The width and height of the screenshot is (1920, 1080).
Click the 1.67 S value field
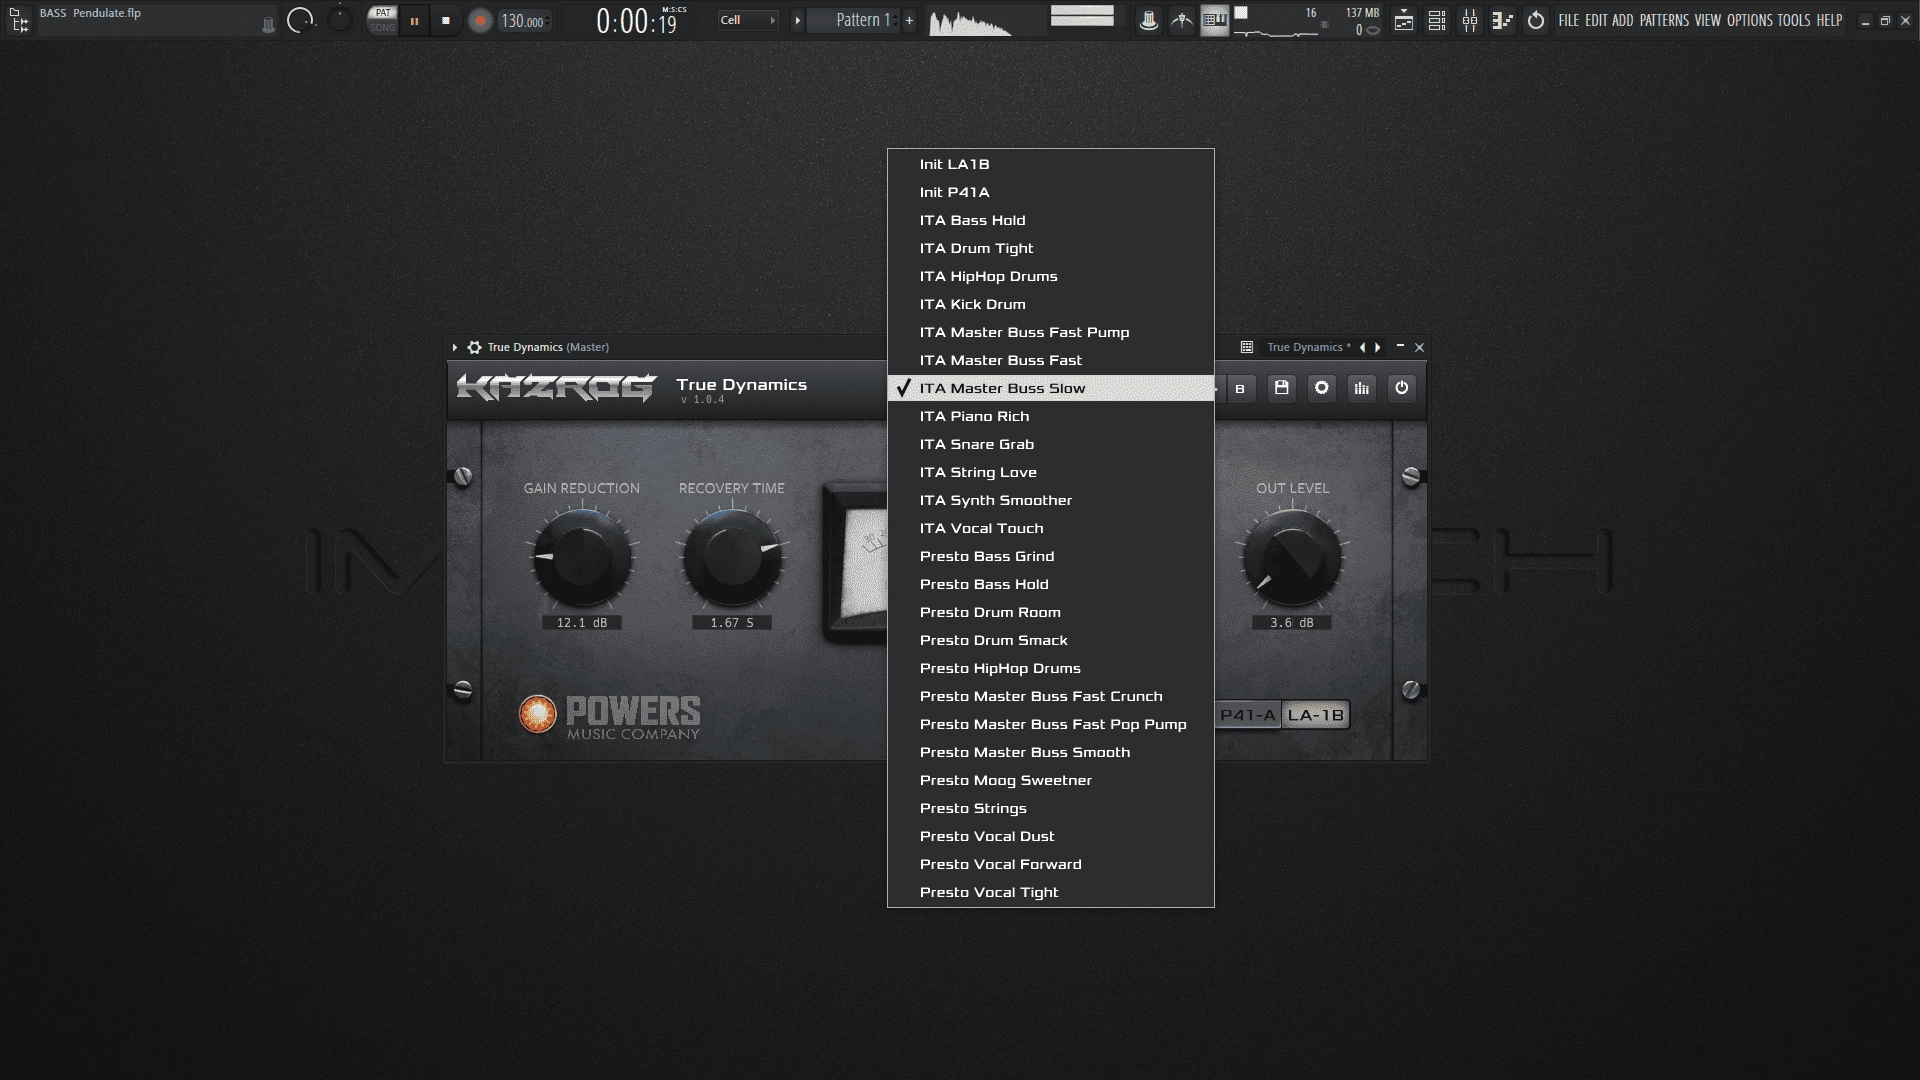[732, 622]
